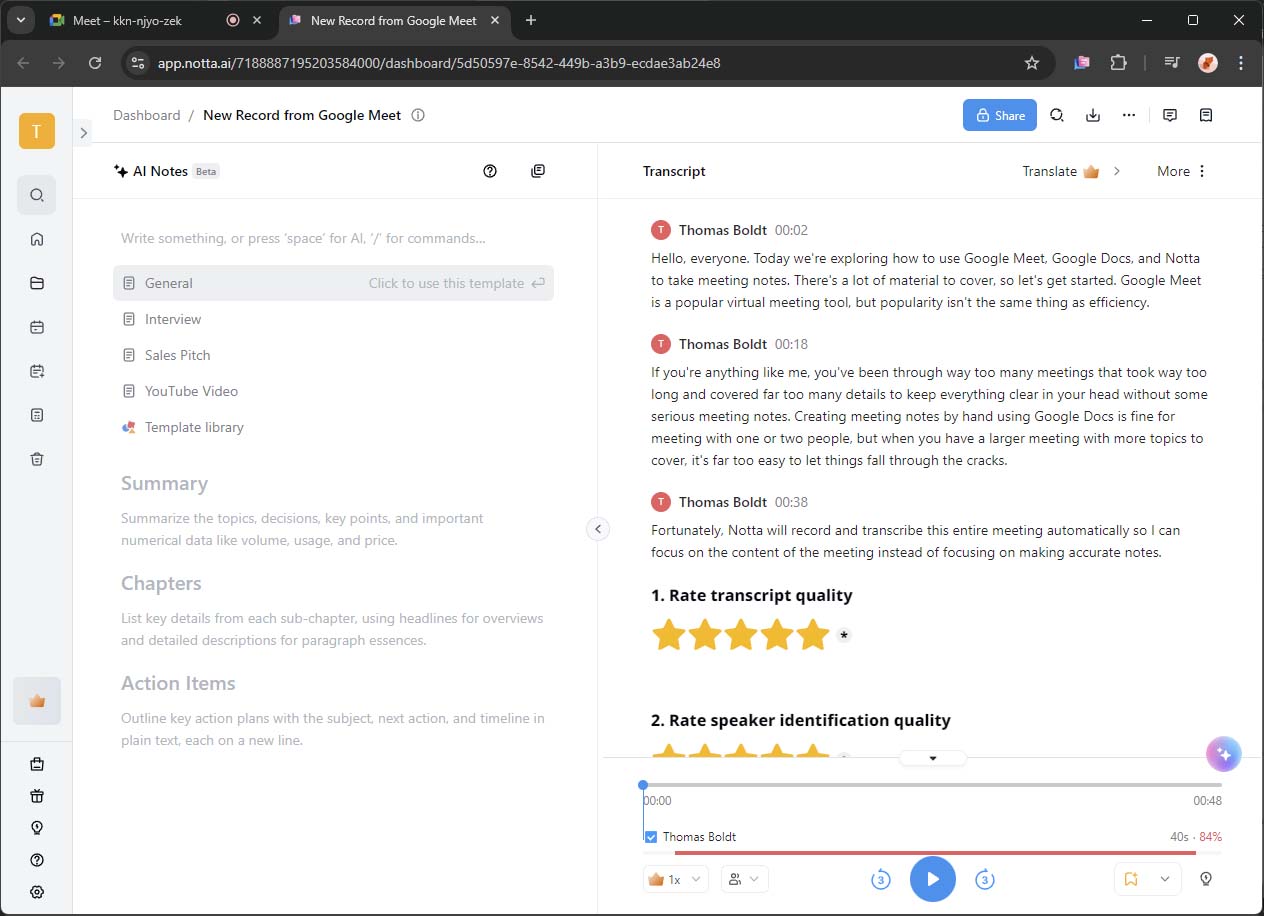Rate transcript quality with the fifth star
This screenshot has height=916, width=1264.
click(x=813, y=635)
